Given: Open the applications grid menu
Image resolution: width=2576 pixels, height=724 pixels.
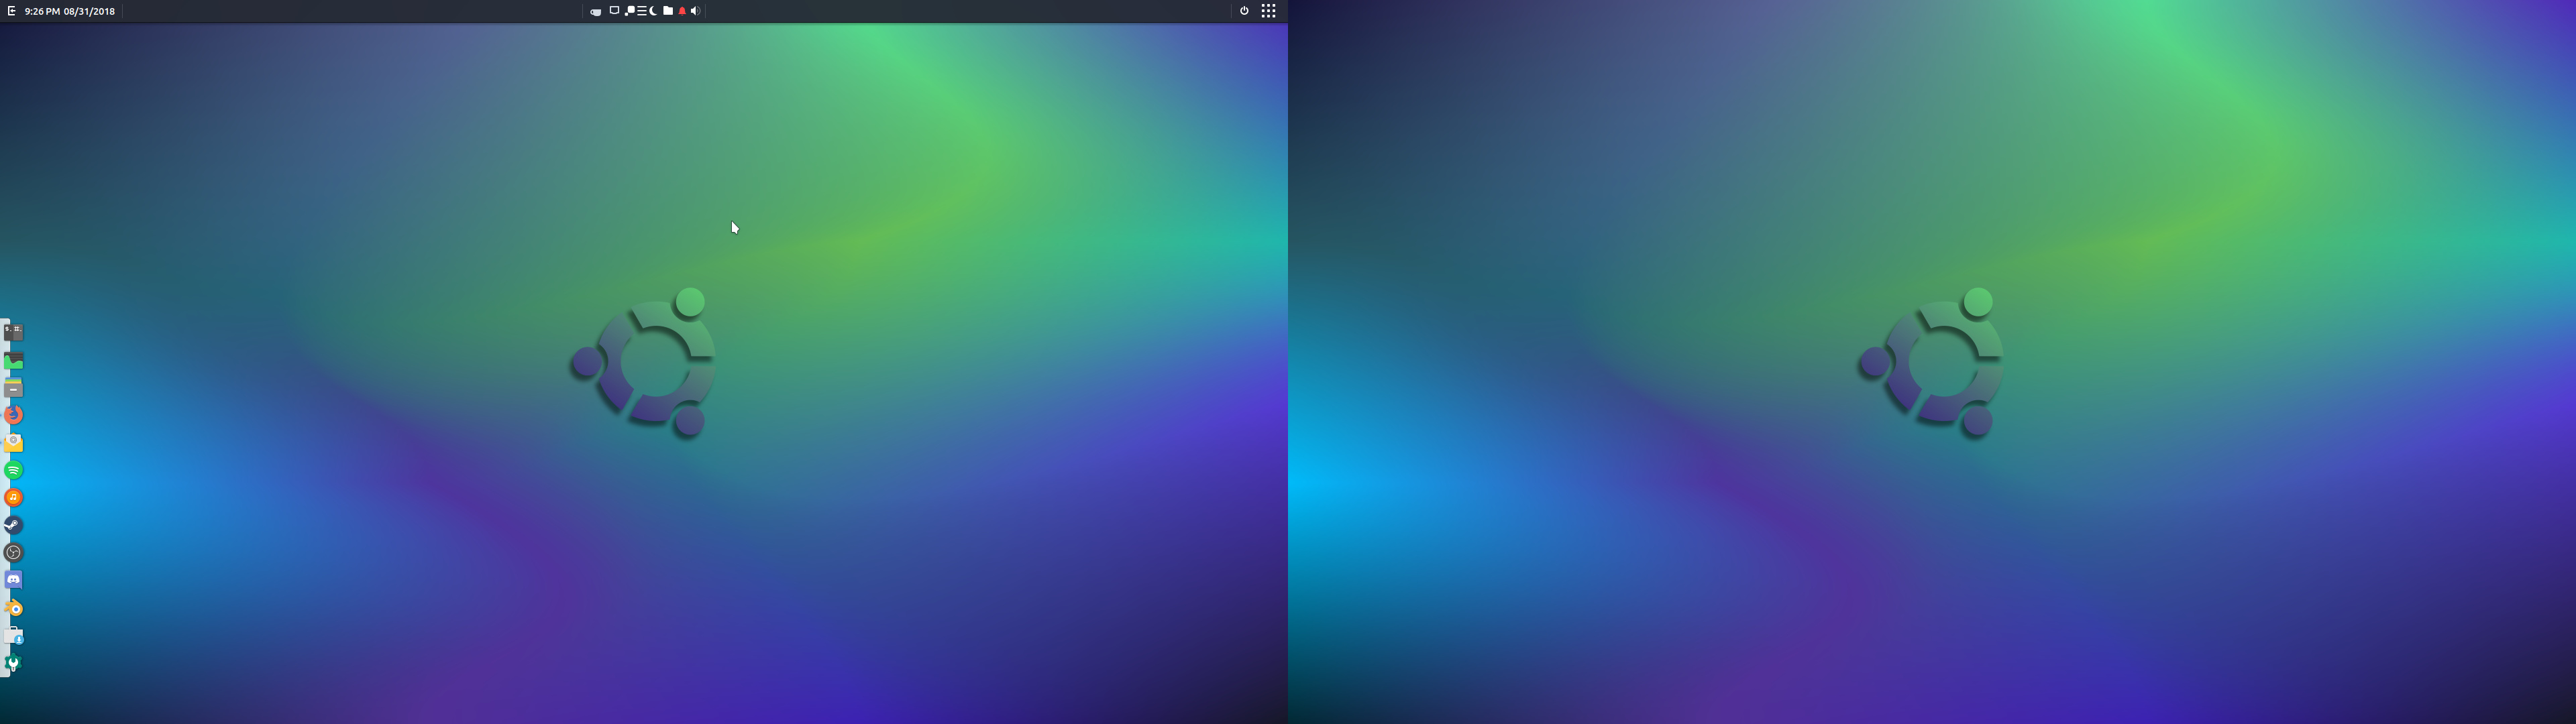Looking at the screenshot, I should click(1268, 11).
